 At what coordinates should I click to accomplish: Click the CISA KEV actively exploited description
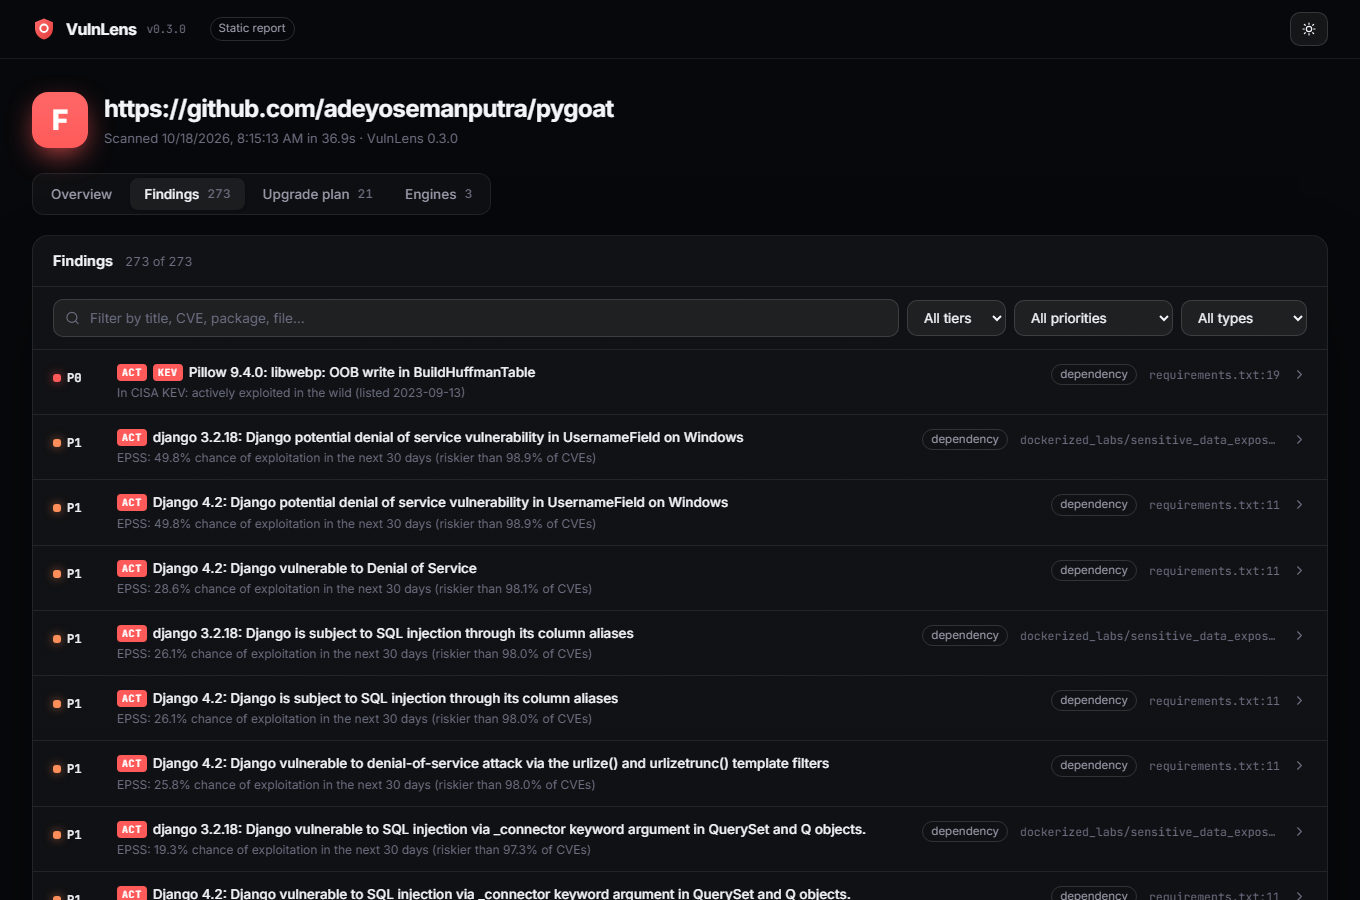pos(291,393)
